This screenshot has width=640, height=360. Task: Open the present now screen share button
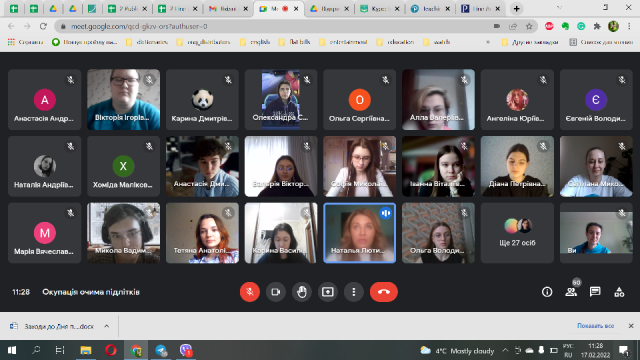tap(328, 292)
